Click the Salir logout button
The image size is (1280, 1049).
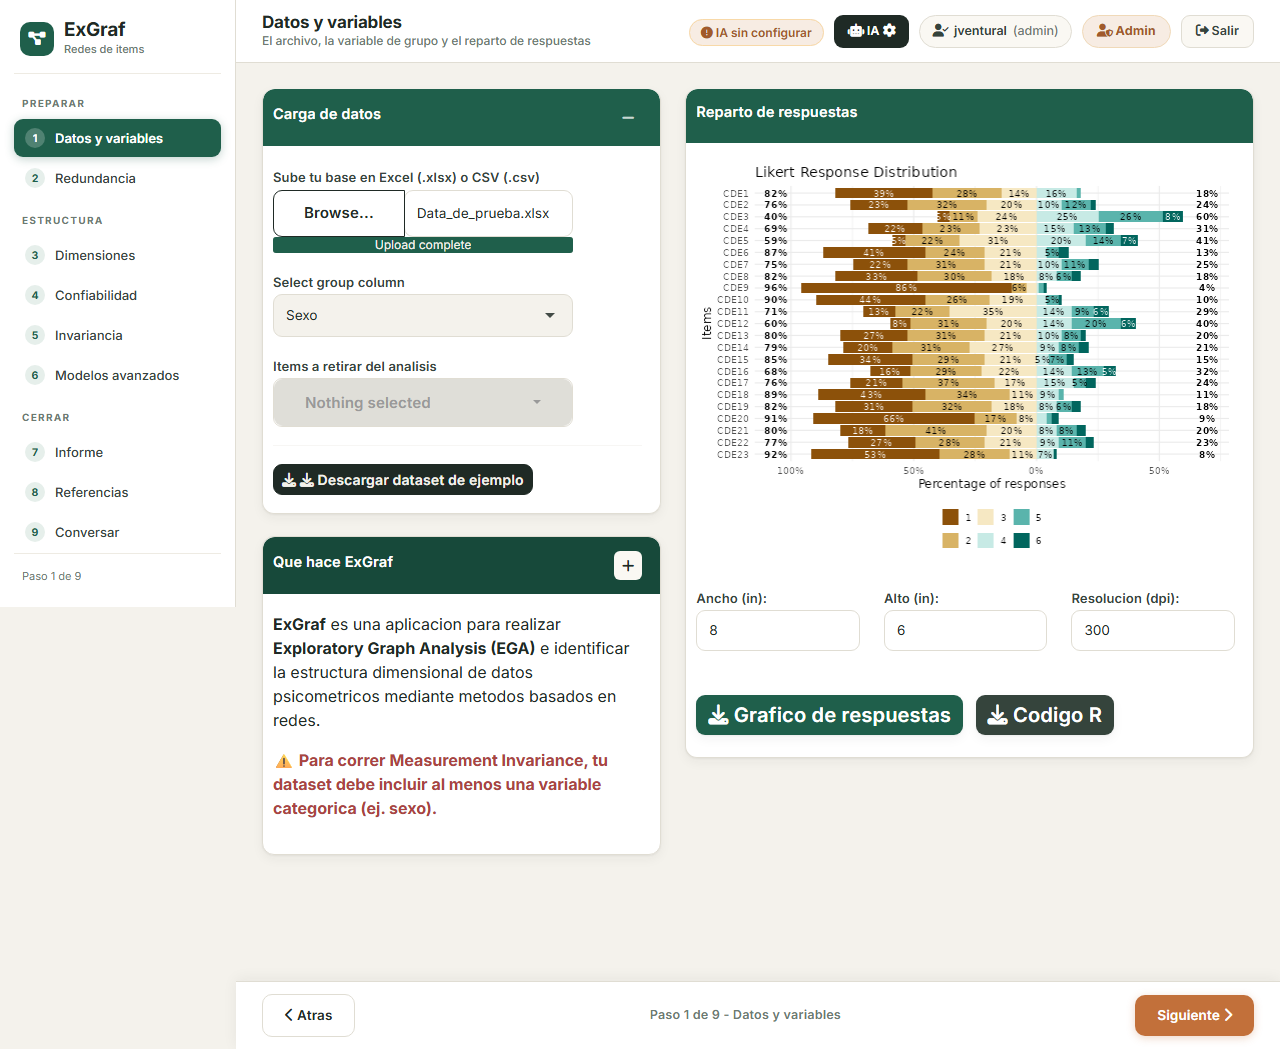1217,31
